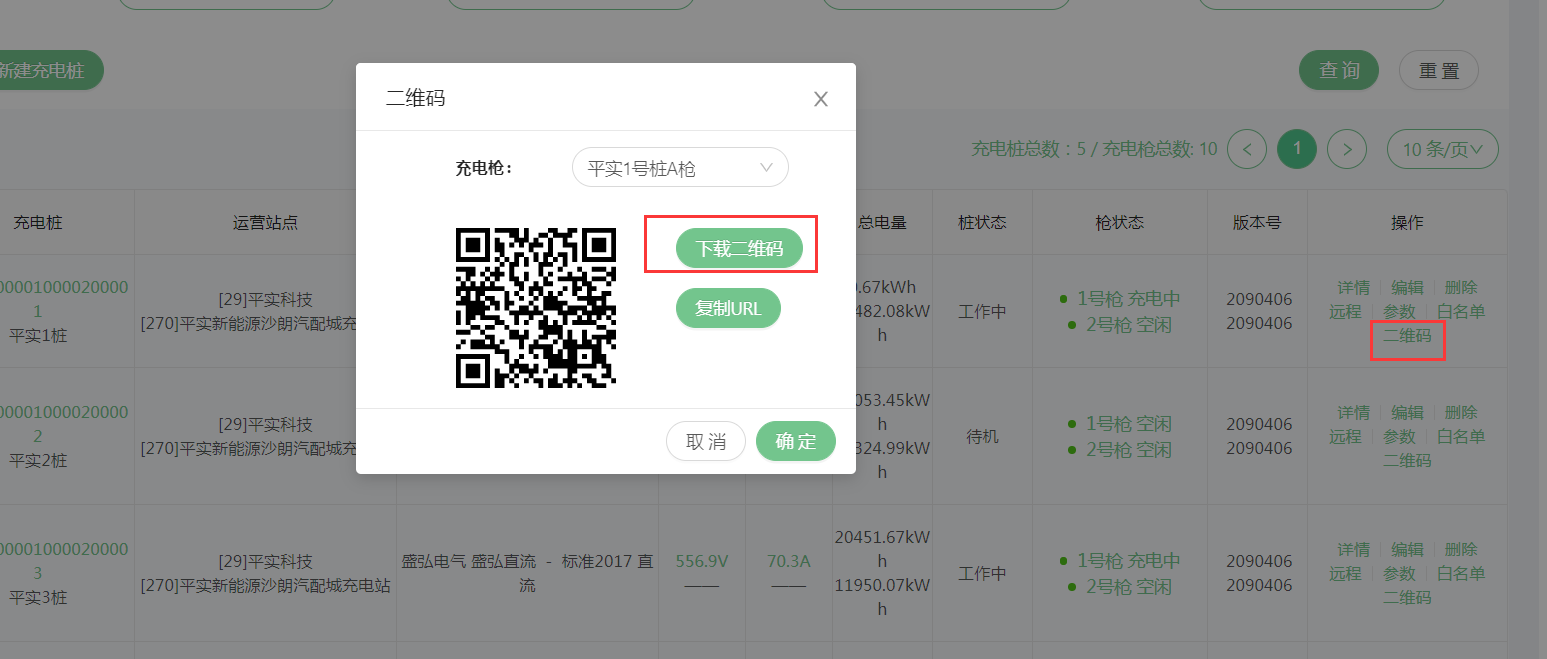Click the 桩状态 column header
Viewport: 1547px width, 659px height.
(x=982, y=222)
